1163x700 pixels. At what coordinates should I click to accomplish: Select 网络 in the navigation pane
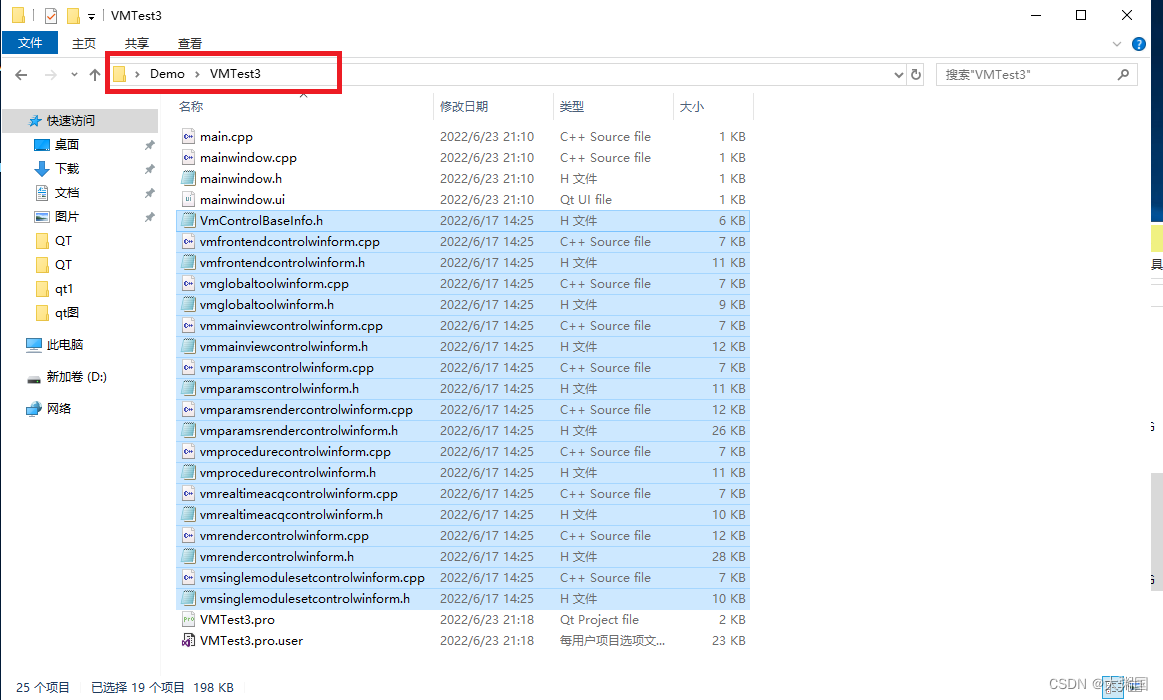tap(59, 409)
